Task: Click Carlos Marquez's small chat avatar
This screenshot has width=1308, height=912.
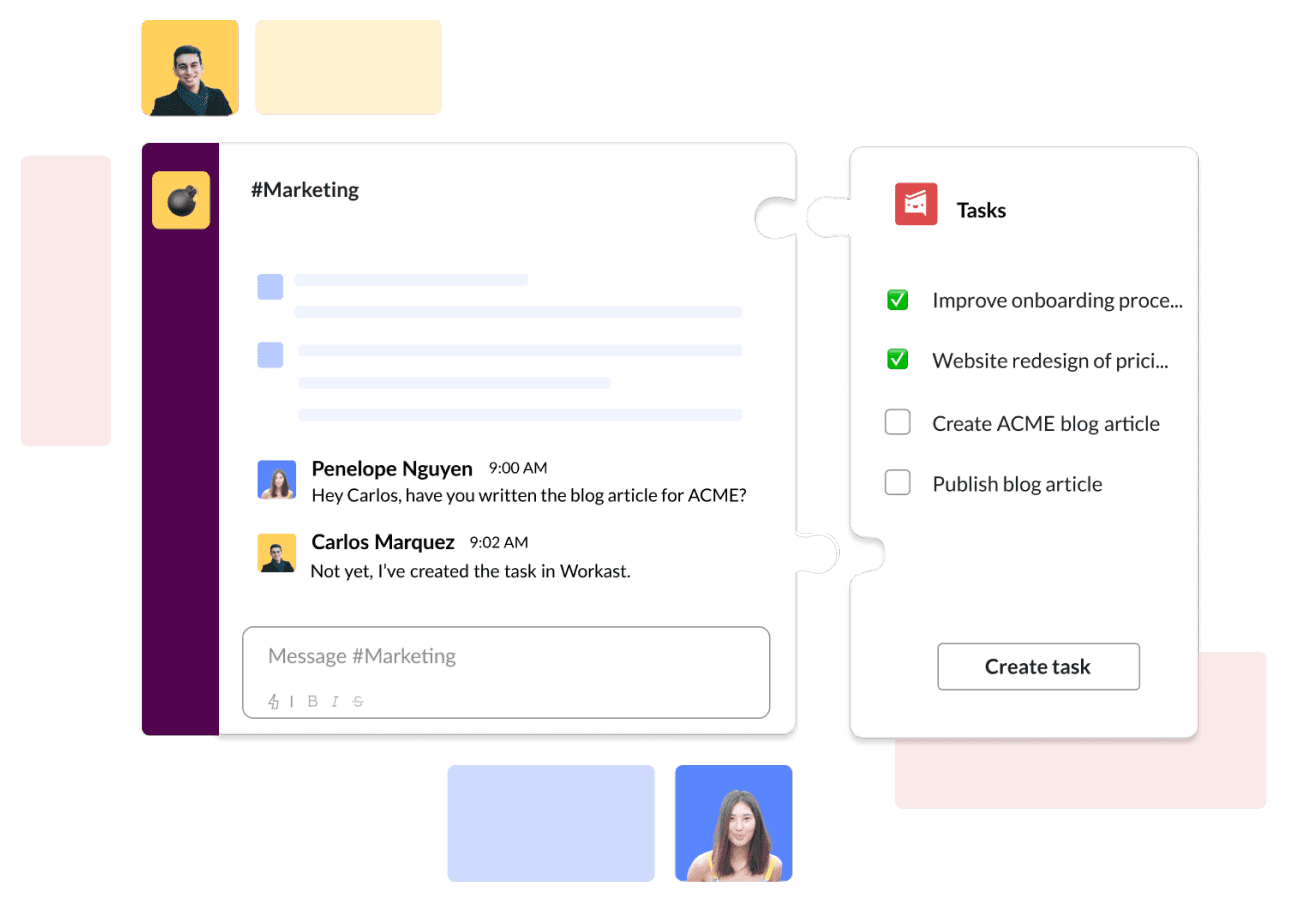Action: coord(277,553)
